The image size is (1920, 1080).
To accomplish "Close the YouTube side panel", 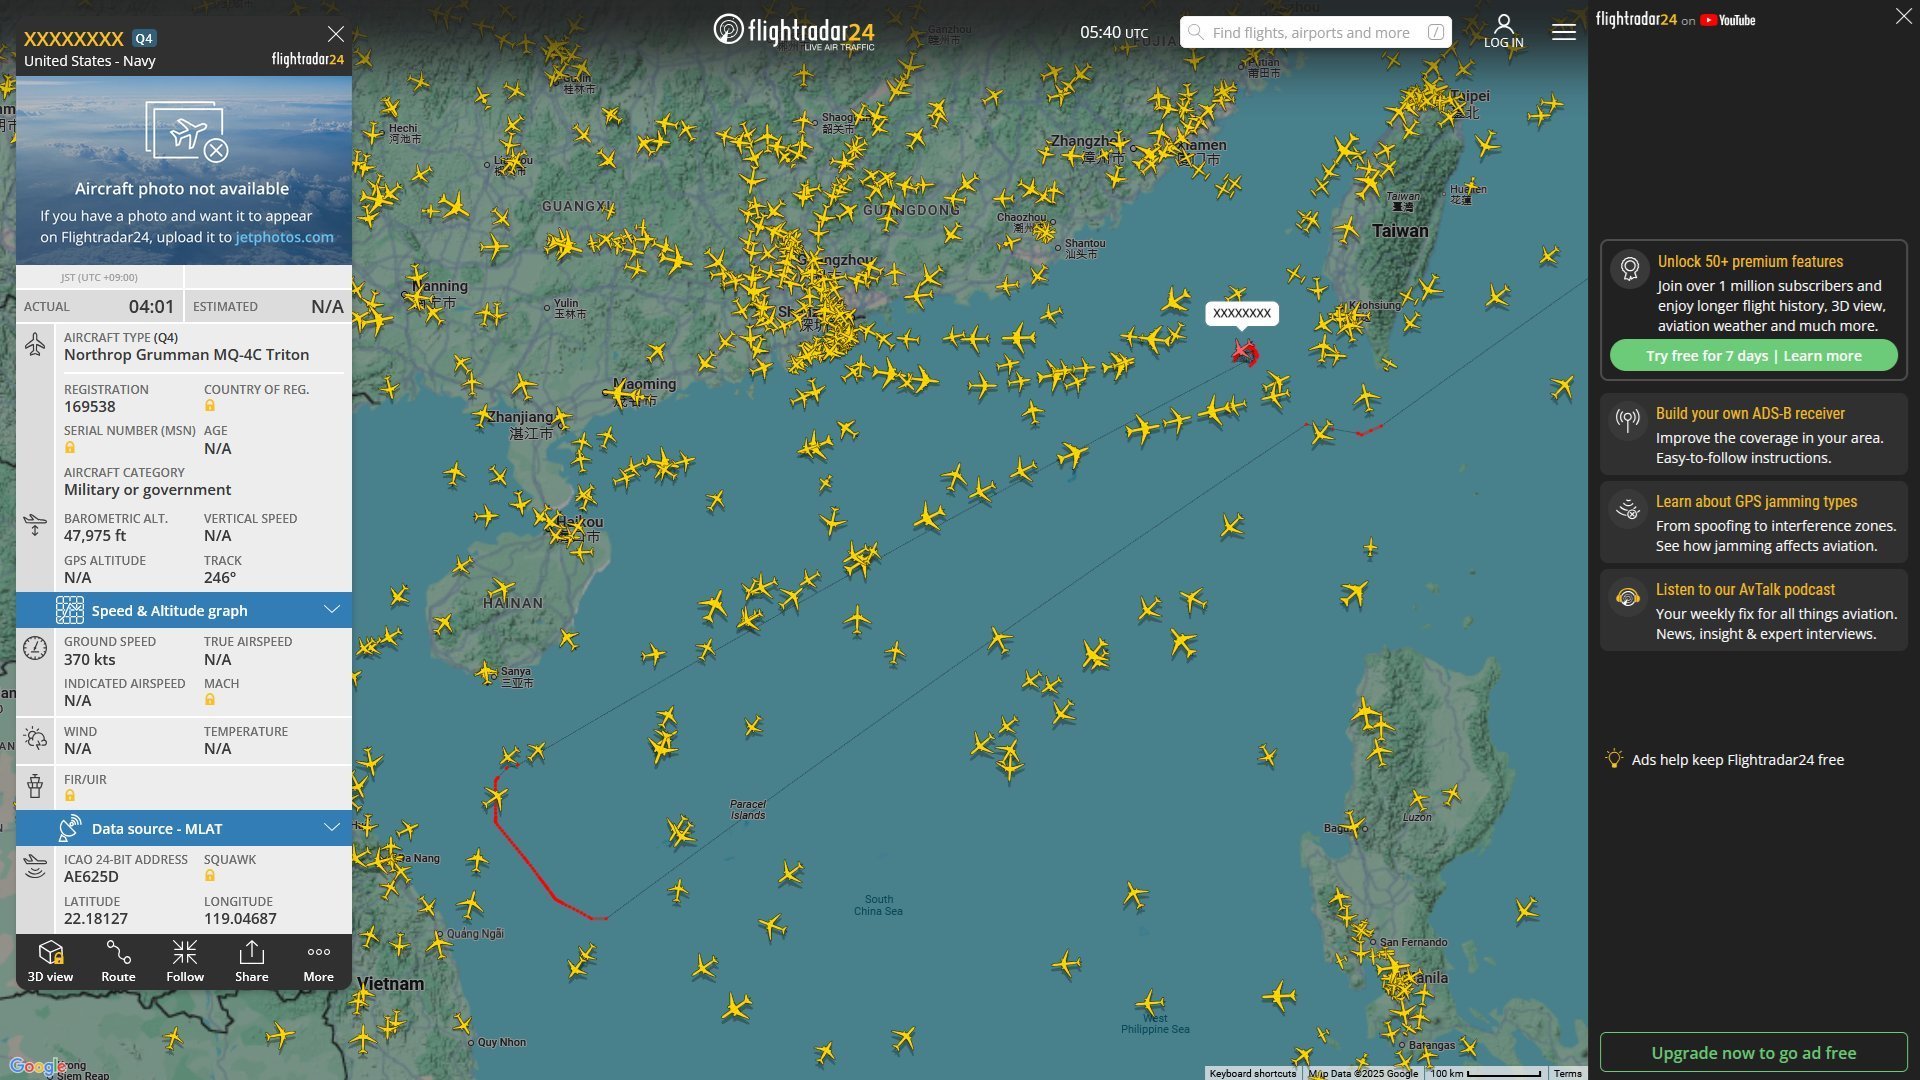I will tap(1904, 17).
